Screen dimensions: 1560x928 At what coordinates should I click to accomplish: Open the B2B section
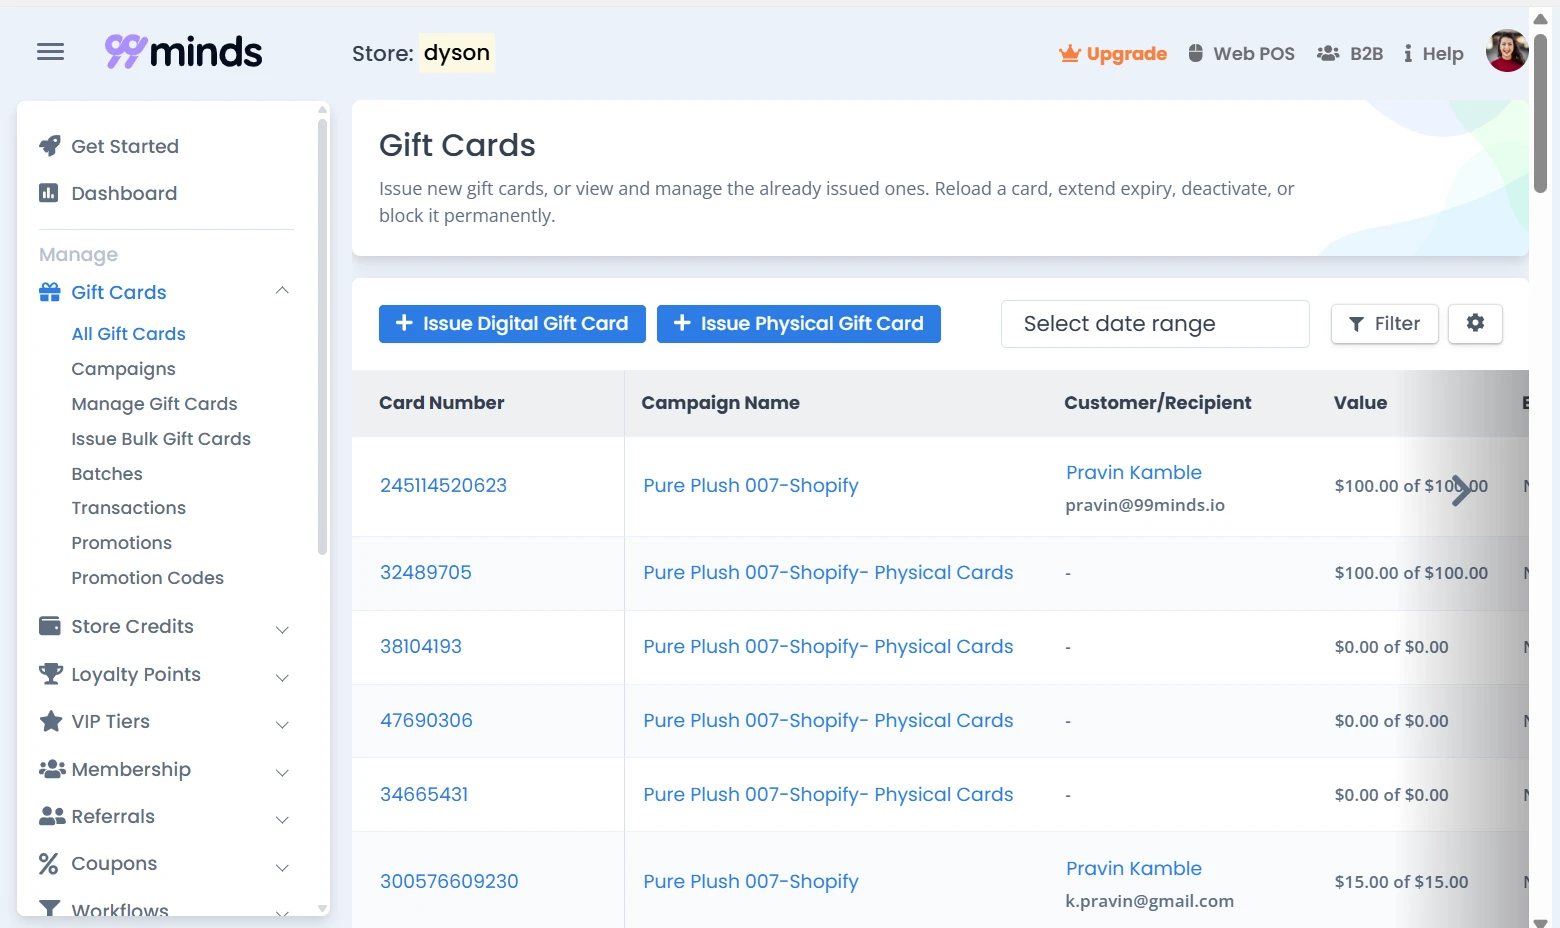tap(1350, 53)
